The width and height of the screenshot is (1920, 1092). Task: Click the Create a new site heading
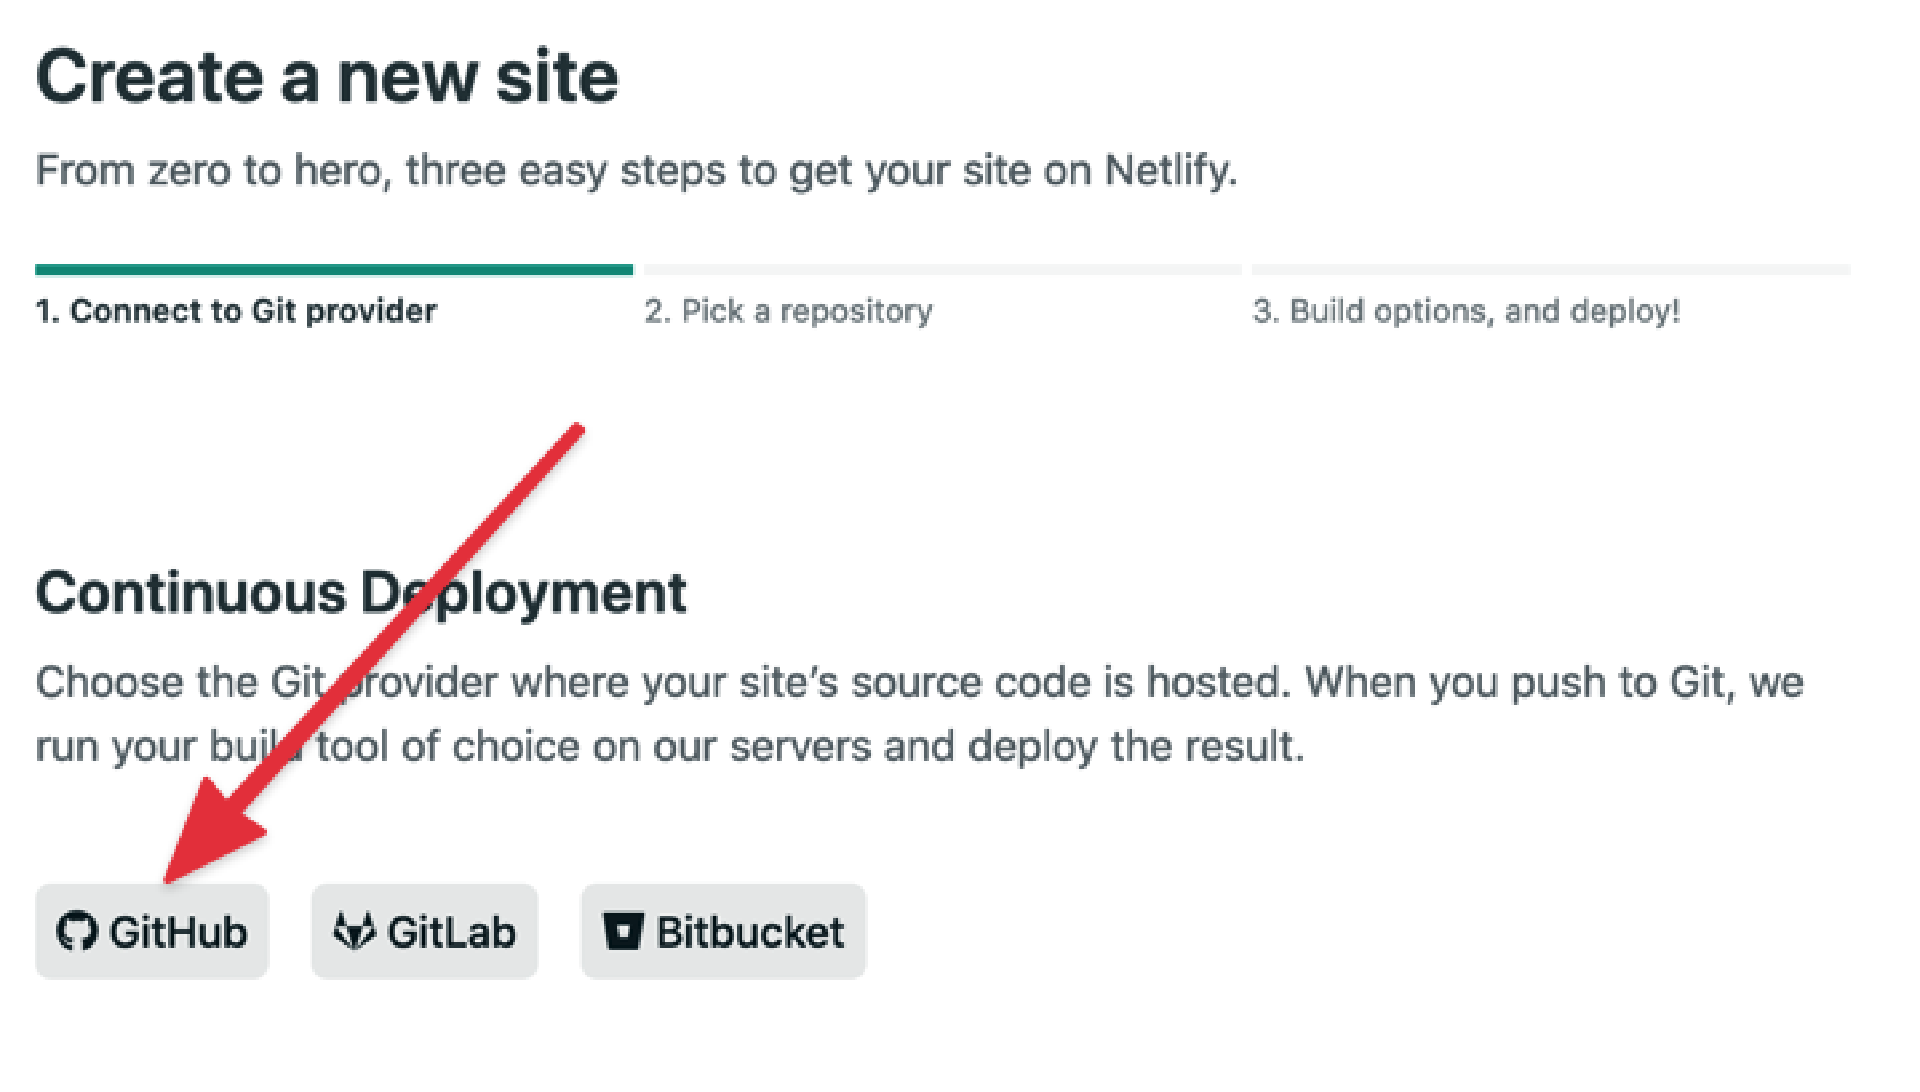coord(327,77)
